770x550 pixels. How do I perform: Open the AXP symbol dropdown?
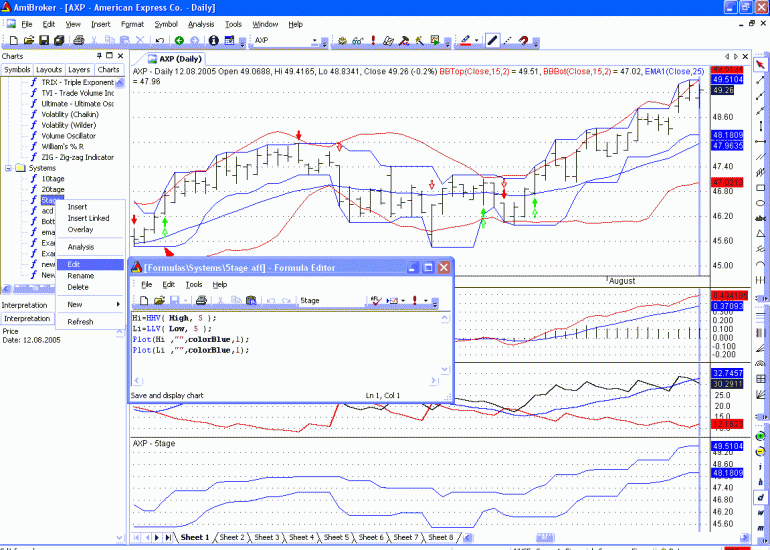315,41
